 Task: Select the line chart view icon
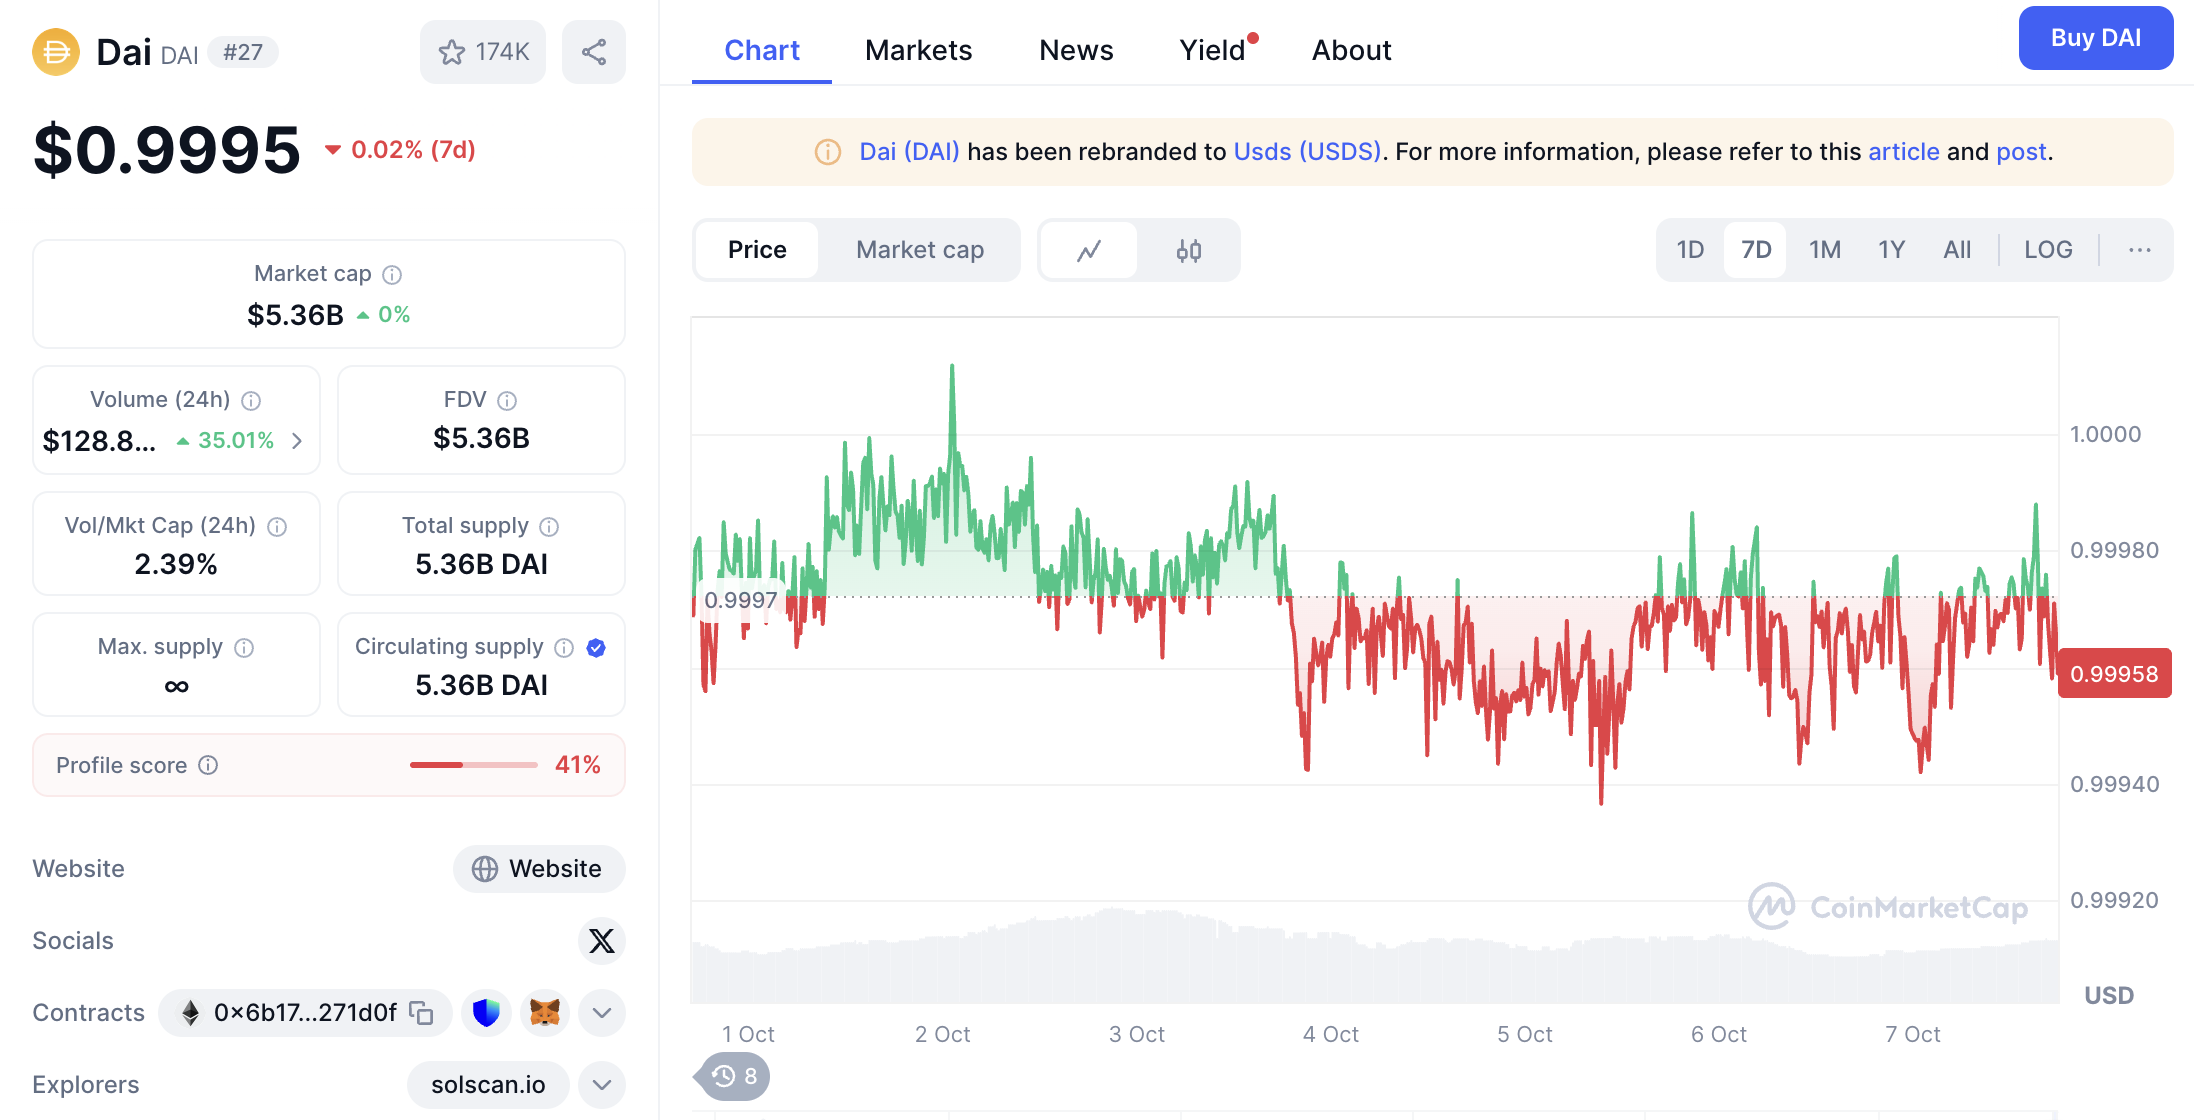pyautogui.click(x=1089, y=250)
